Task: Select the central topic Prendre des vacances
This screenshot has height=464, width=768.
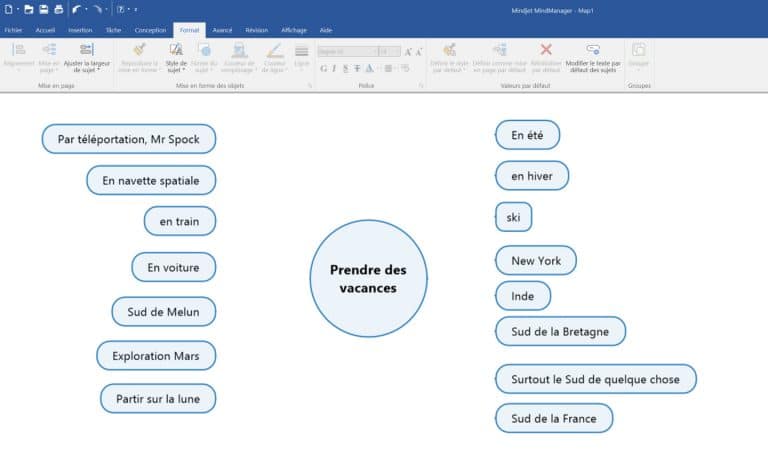Action: (368, 279)
